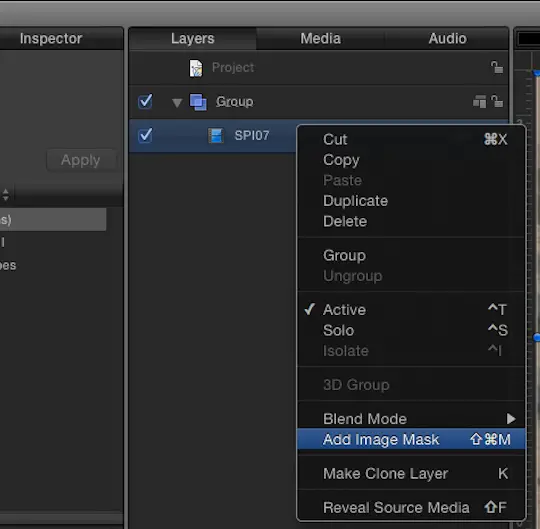Choose Isolate from the context menu
The width and height of the screenshot is (540, 529).
[411, 351]
